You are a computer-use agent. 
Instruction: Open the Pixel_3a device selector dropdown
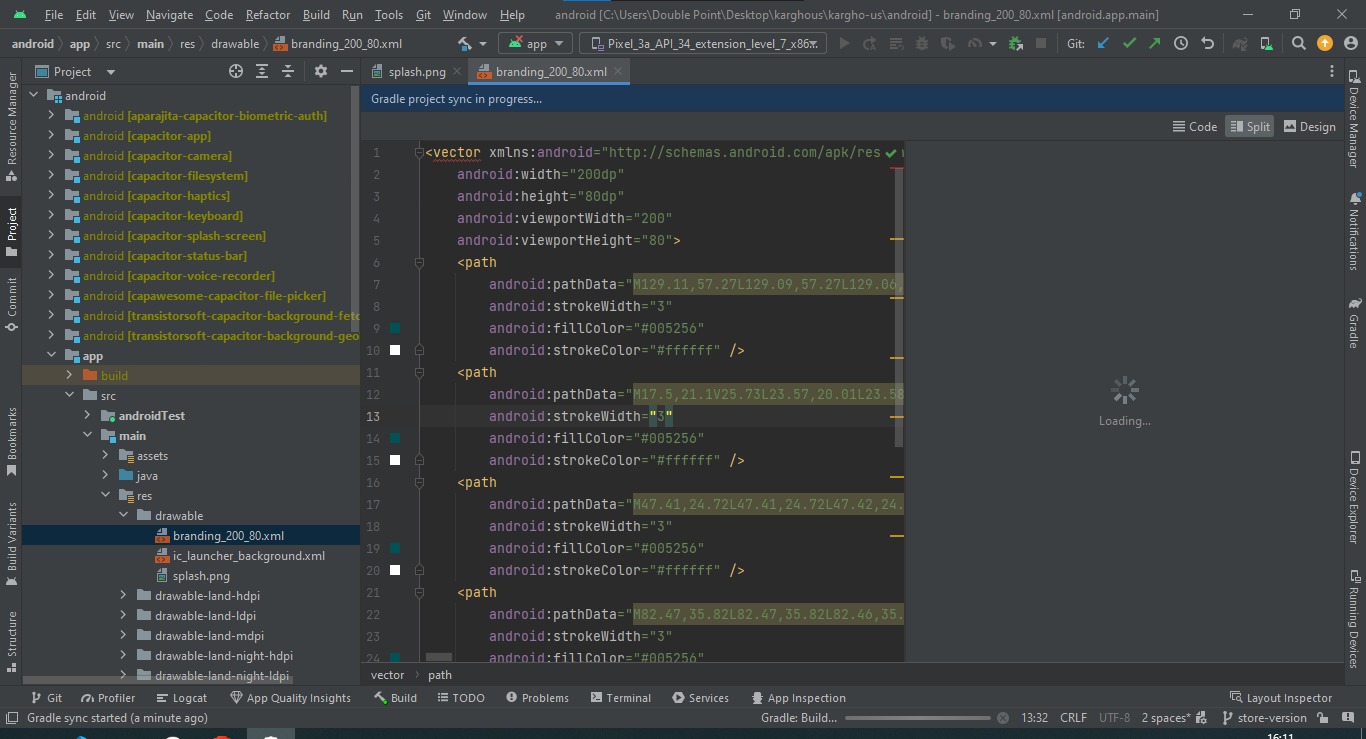tap(704, 44)
